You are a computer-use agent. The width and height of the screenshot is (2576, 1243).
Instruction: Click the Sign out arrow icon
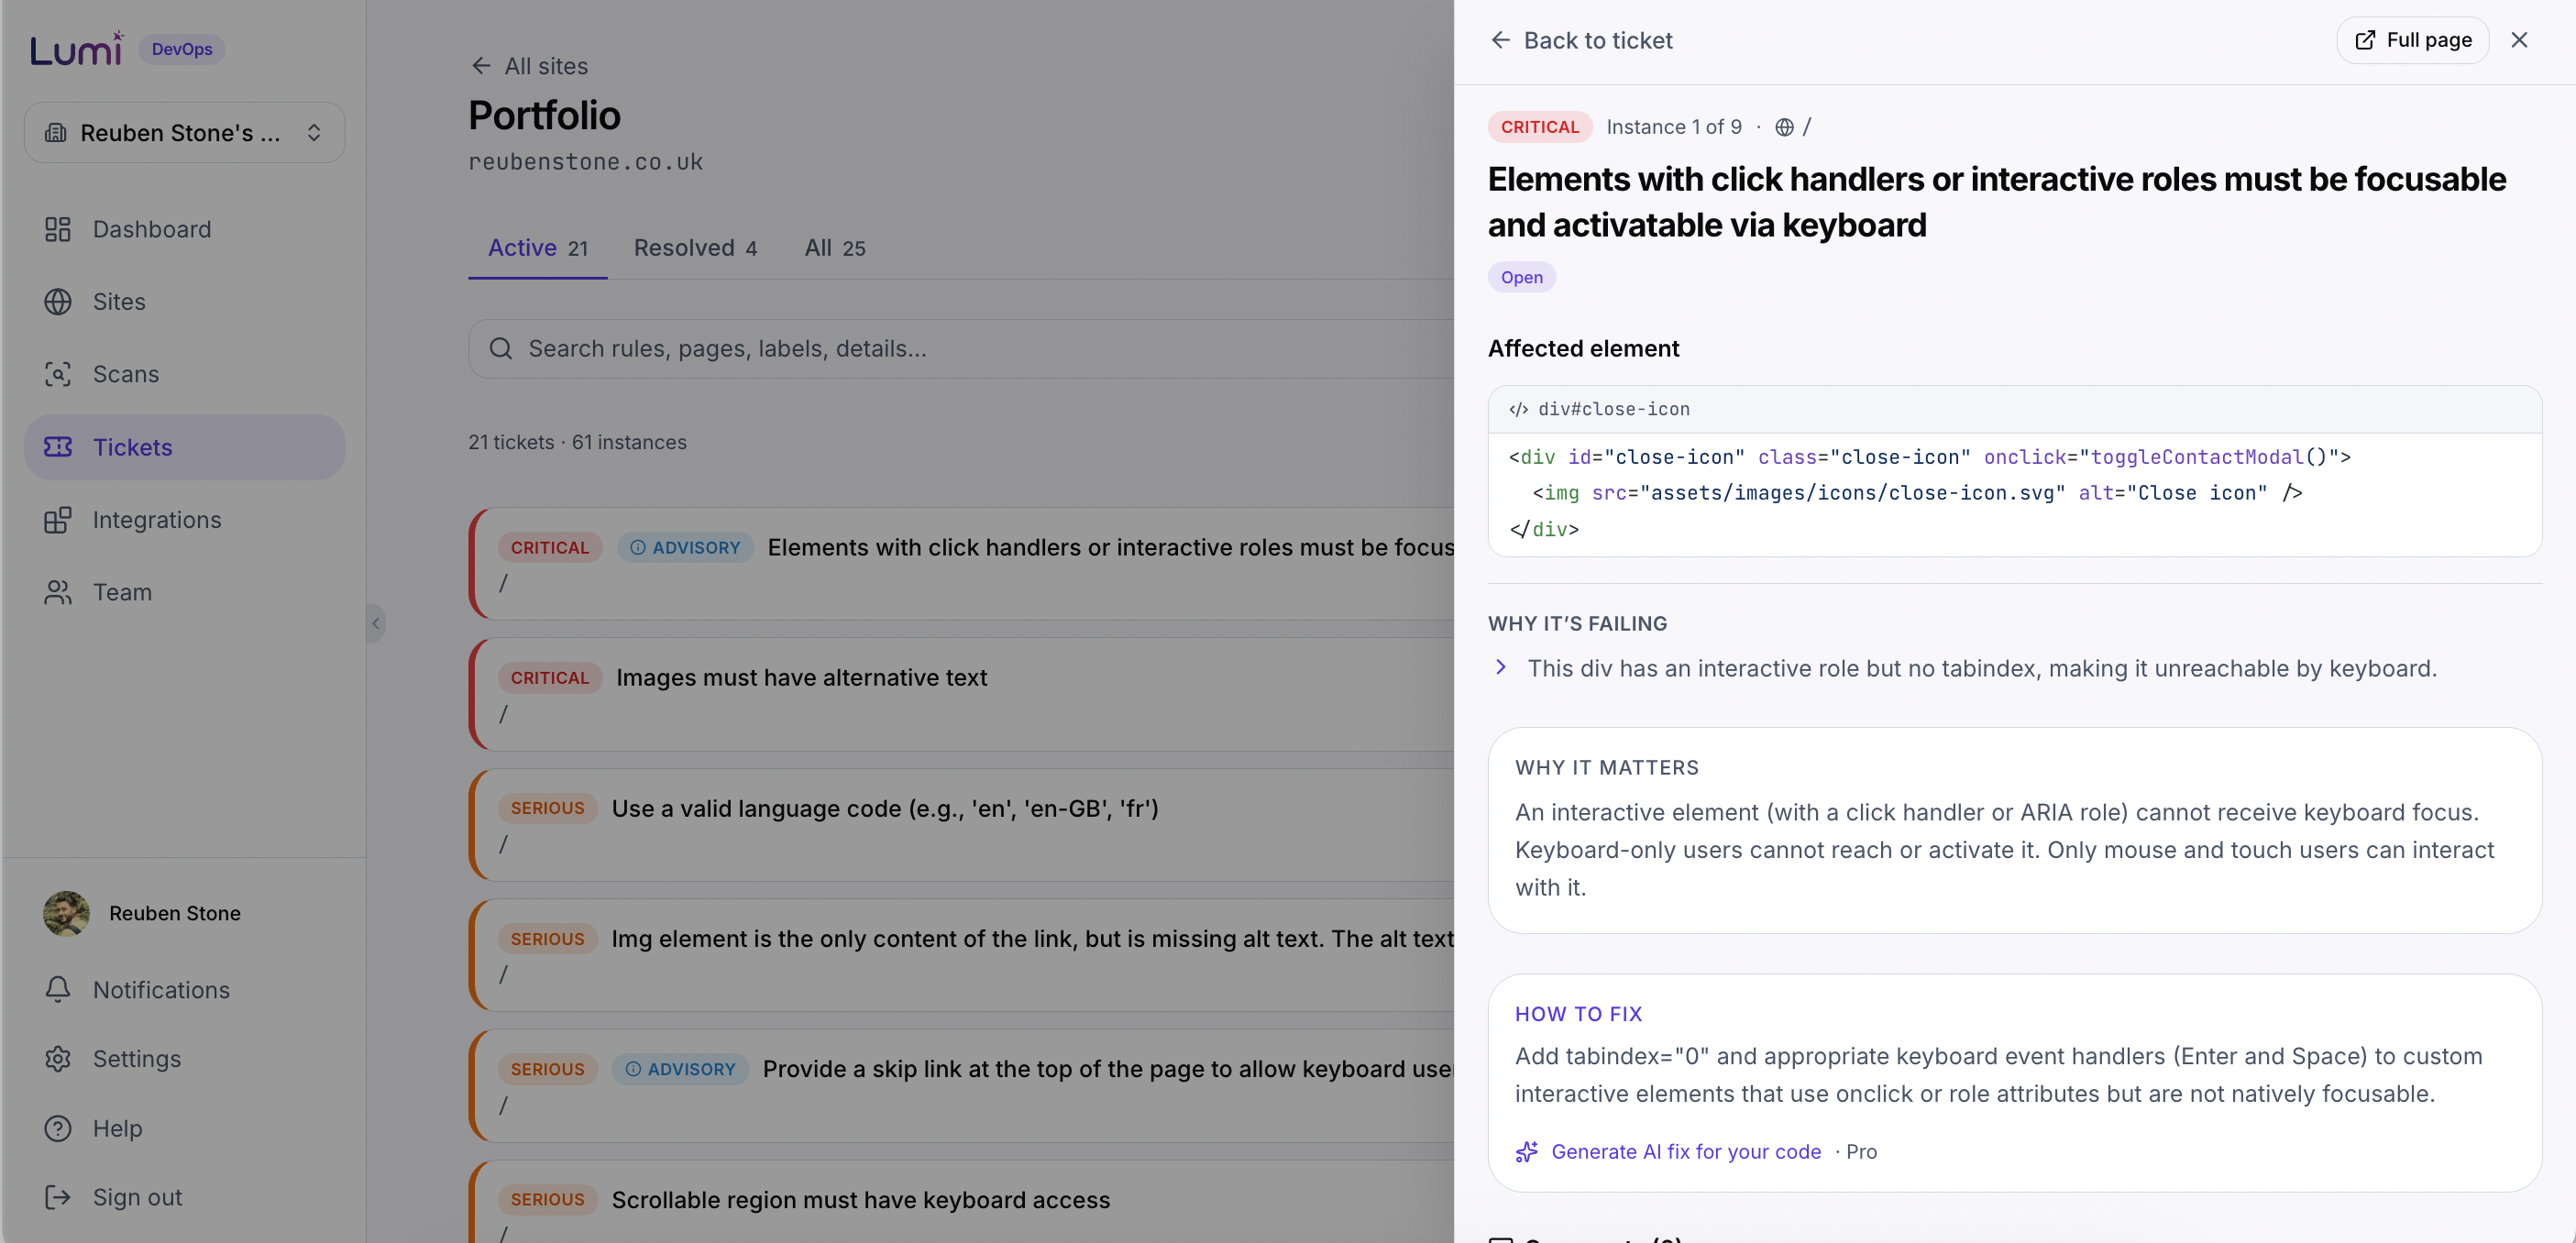pos(58,1197)
